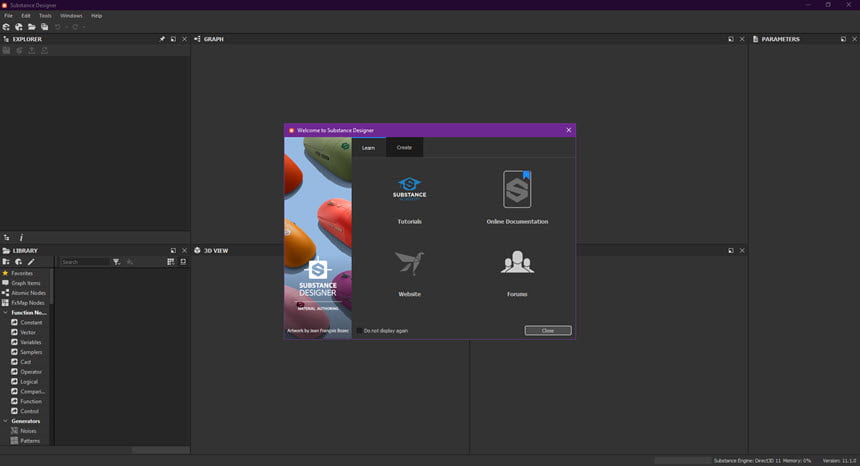The width and height of the screenshot is (860, 466).
Task: Select the Operator function category
Action: (x=31, y=372)
